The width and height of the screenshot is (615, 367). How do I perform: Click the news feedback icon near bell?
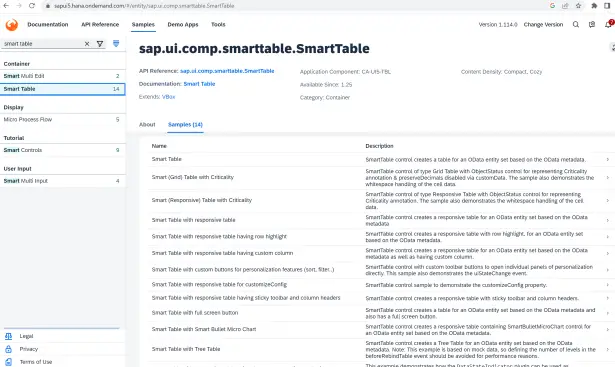tap(592, 24)
